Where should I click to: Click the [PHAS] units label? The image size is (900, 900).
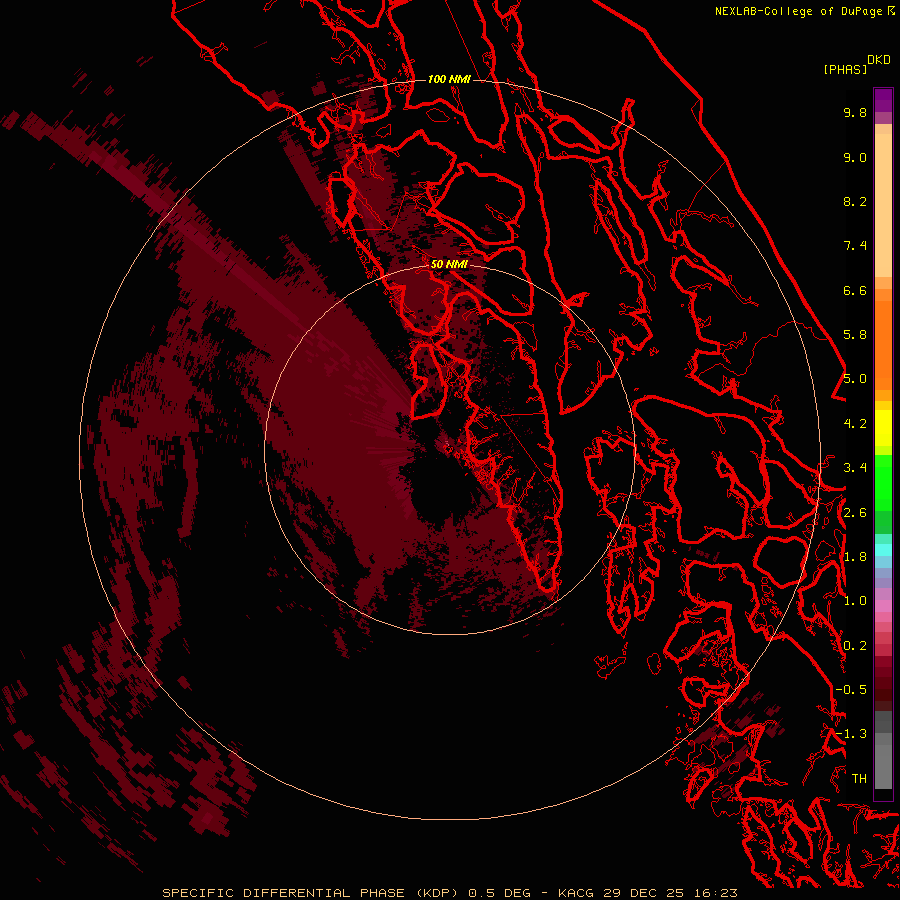tap(845, 69)
